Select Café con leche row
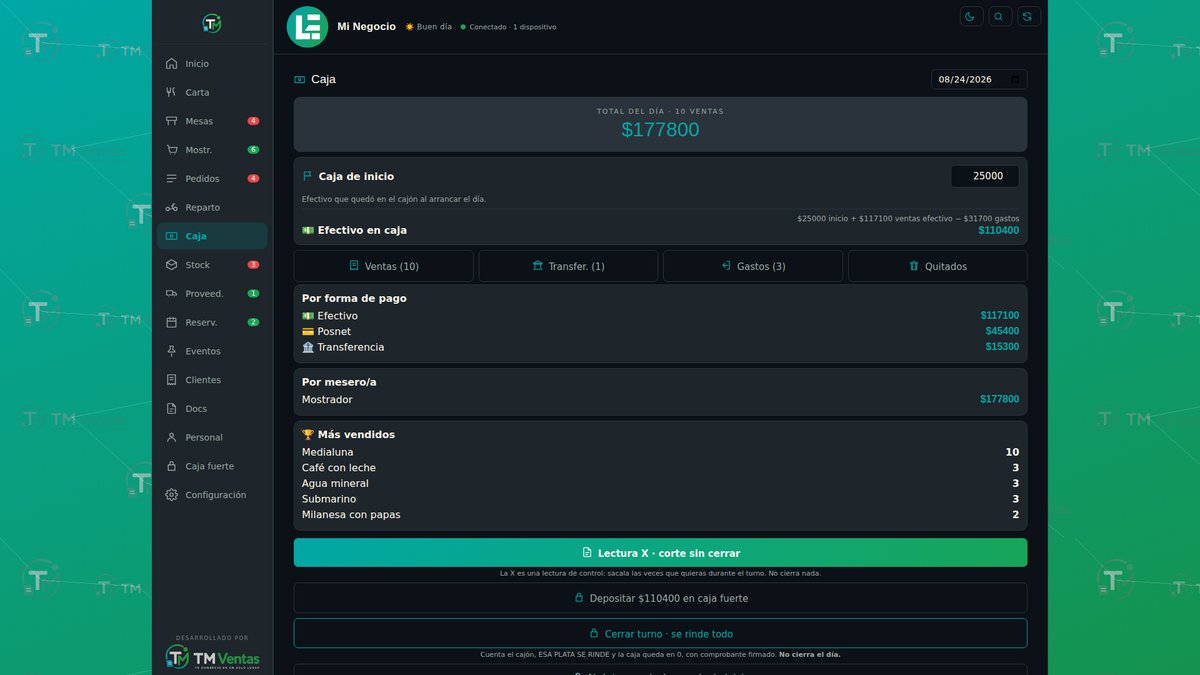This screenshot has width=1200, height=675. click(660, 468)
